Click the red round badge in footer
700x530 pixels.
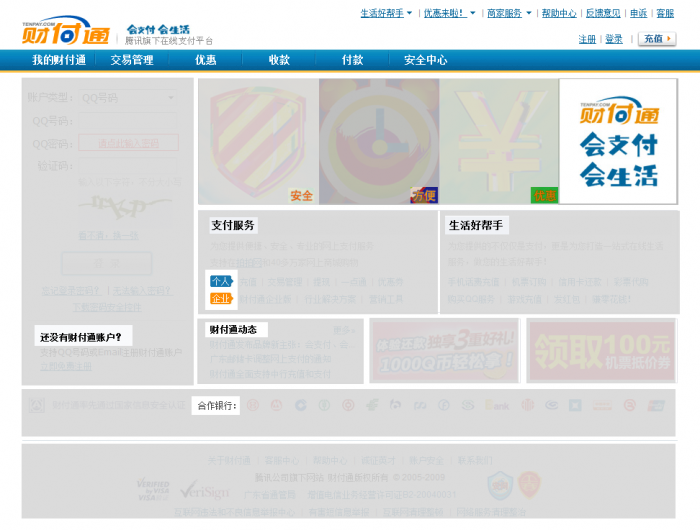pyautogui.click(x=529, y=485)
